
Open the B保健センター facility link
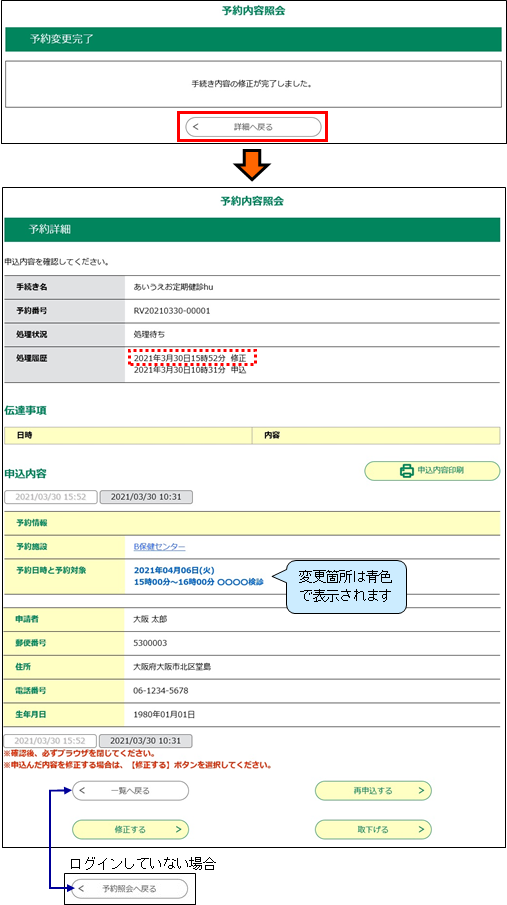[x=159, y=547]
